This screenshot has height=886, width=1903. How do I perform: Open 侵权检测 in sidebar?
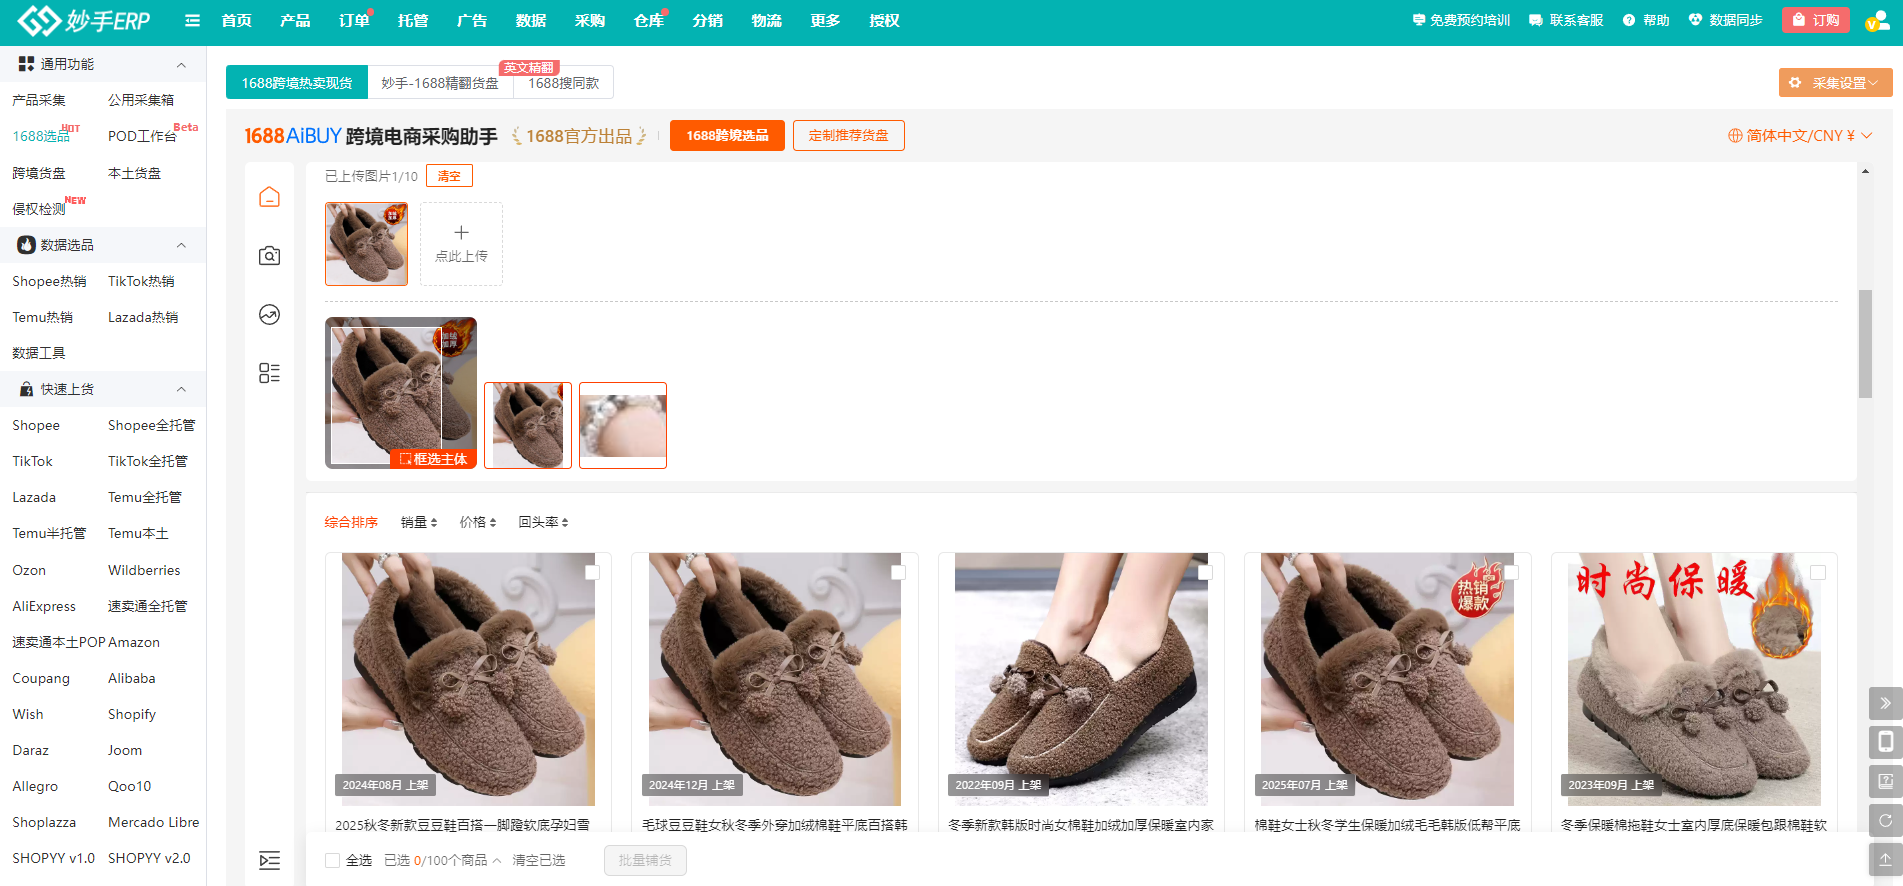pyautogui.click(x=39, y=209)
